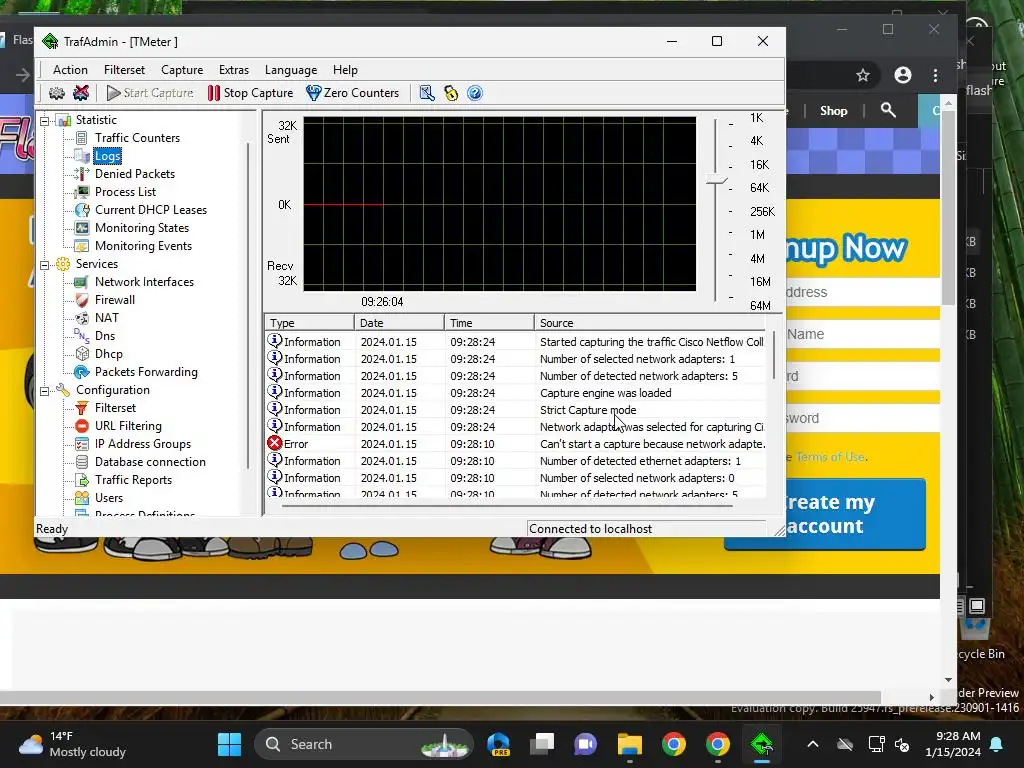Click the Name input field in browser
1024x768 pixels.
coord(862,334)
